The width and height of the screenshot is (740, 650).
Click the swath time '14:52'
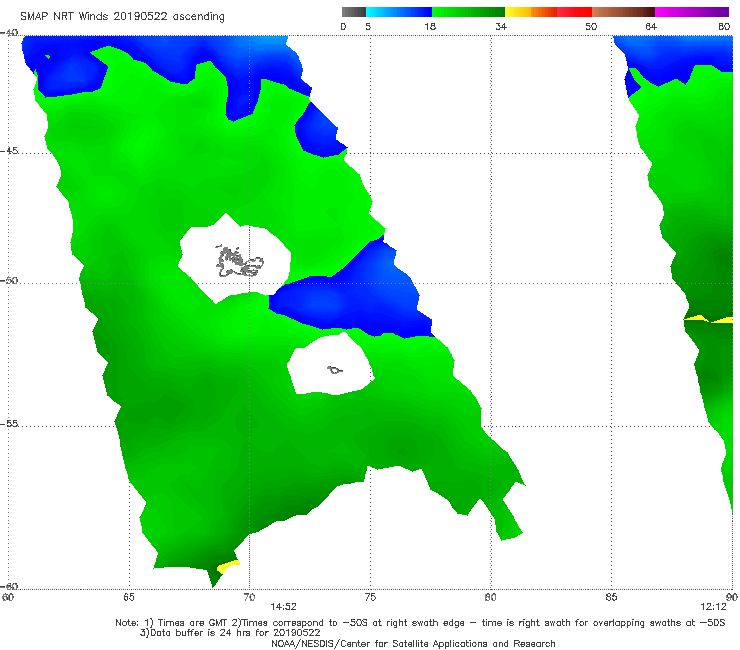coord(283,607)
